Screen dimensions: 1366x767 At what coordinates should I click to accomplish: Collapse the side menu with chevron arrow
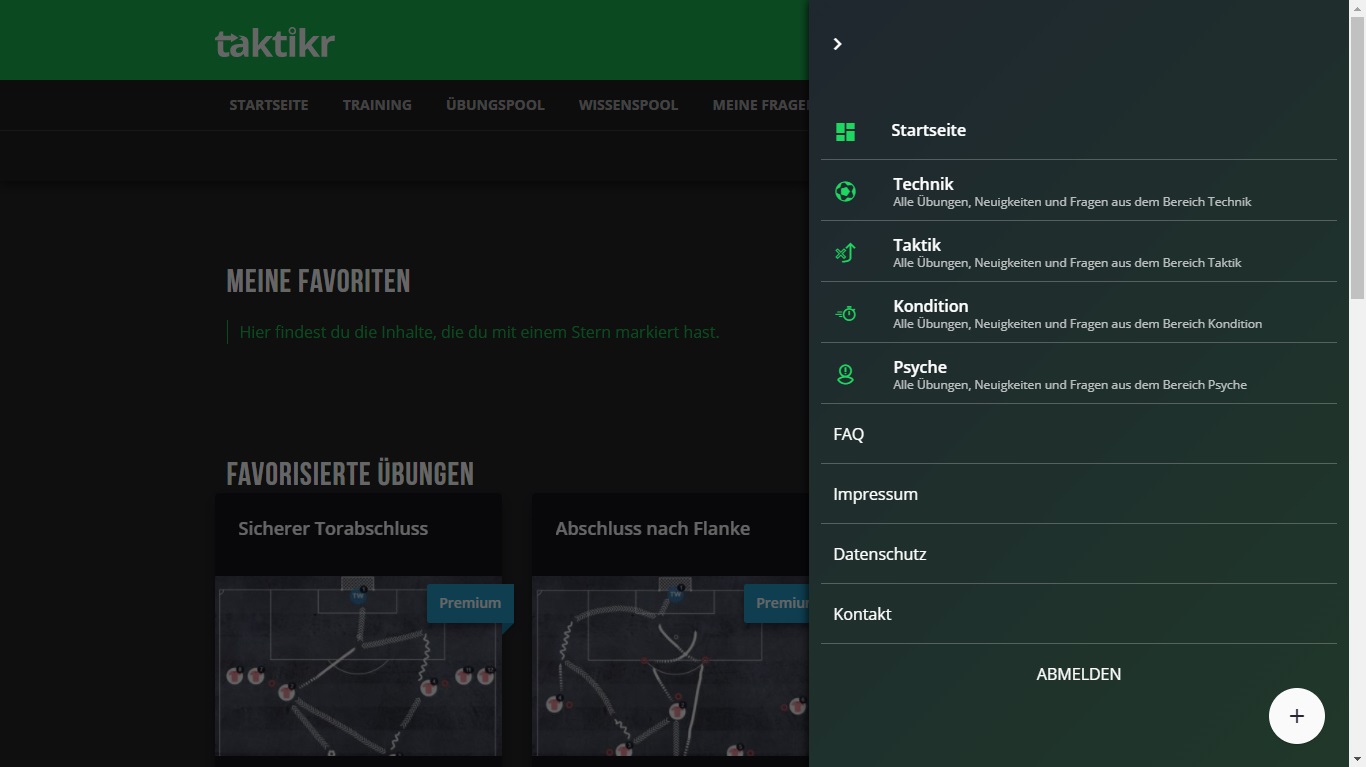[837, 44]
